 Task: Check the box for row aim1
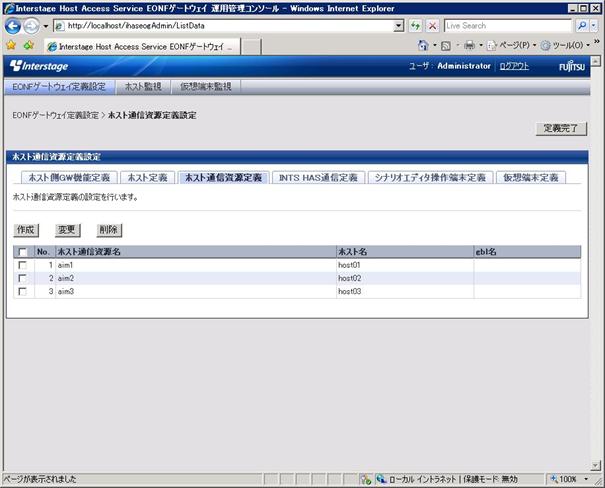pyautogui.click(x=22, y=265)
